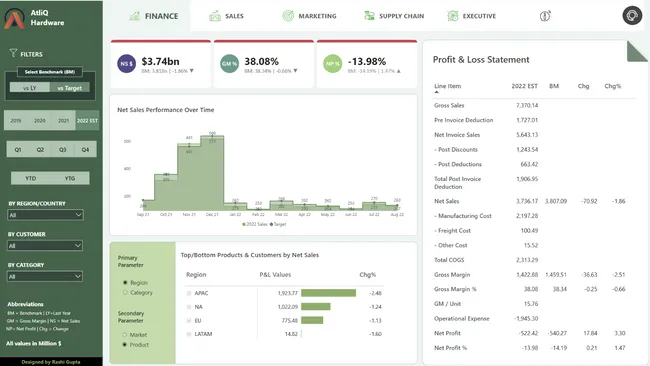650x366 pixels.
Task: Select the YTD filter
Action: pyautogui.click(x=31, y=178)
